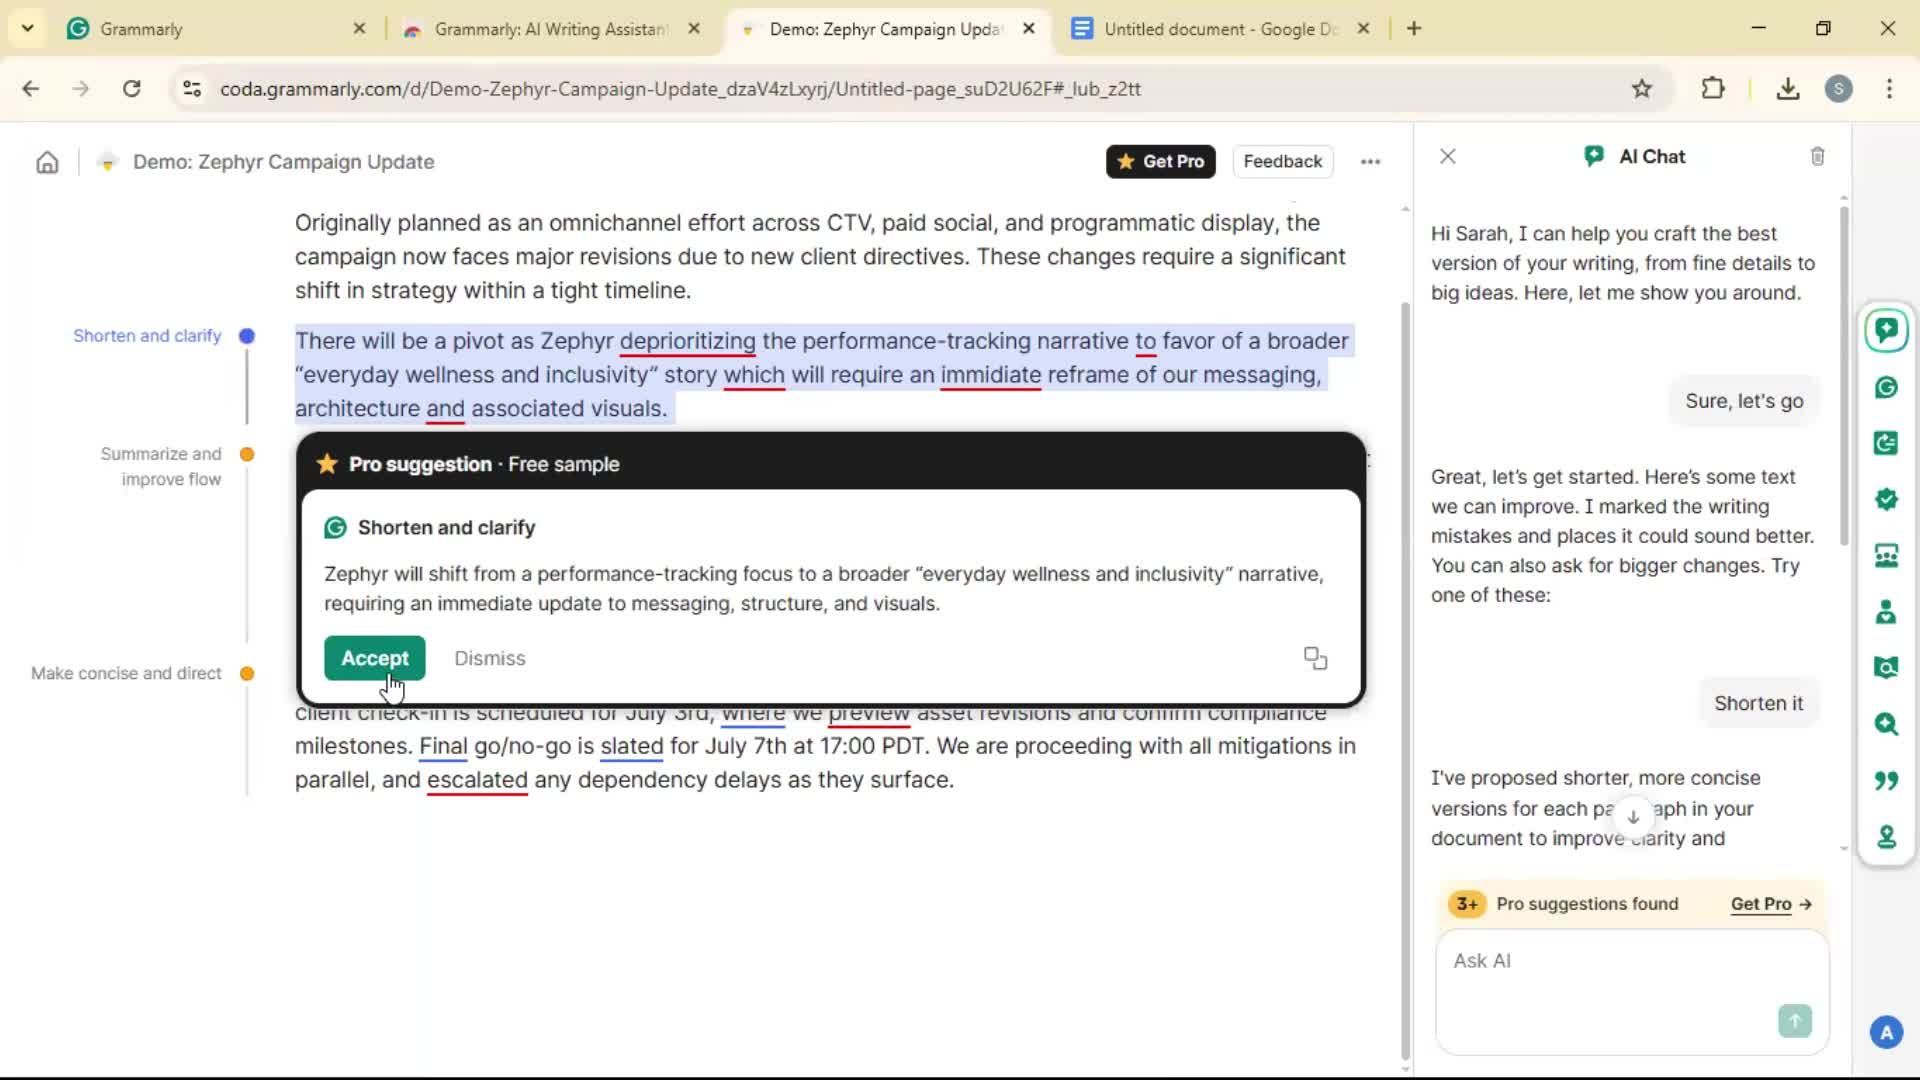Delete chat with the trash icon
Image resolution: width=1920 pixels, height=1080 pixels.
point(1817,157)
